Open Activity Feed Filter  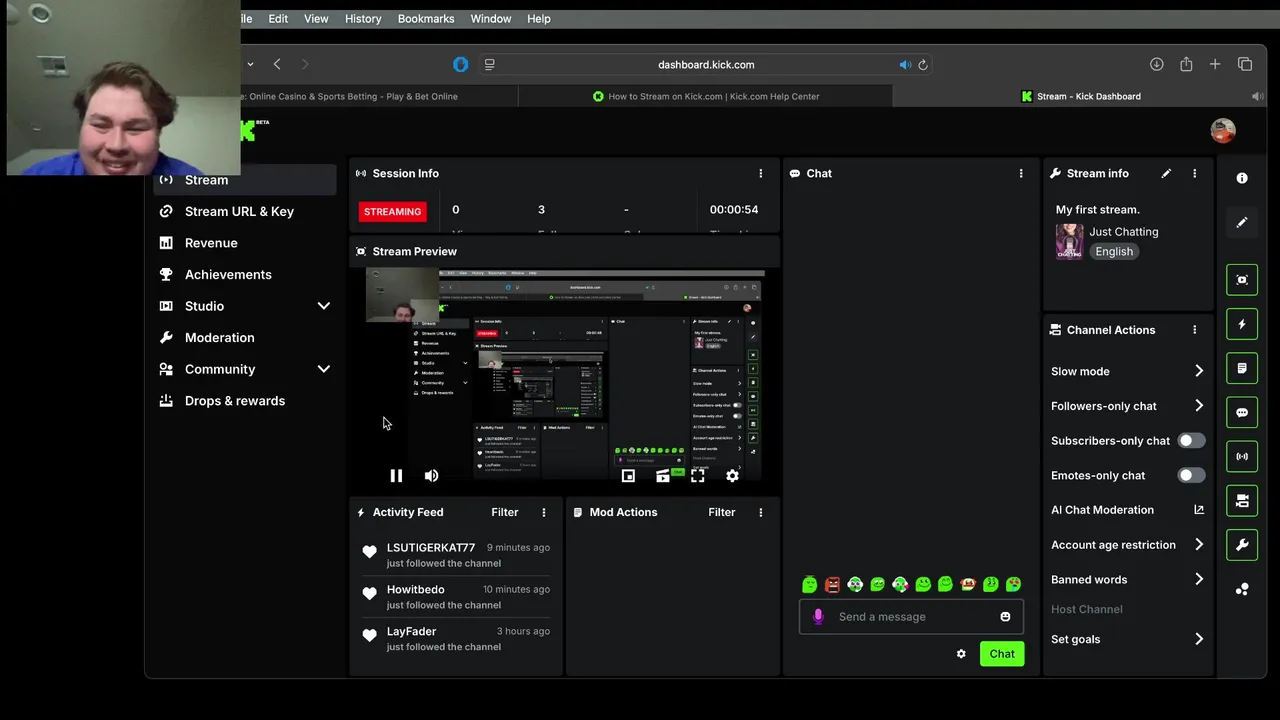504,512
